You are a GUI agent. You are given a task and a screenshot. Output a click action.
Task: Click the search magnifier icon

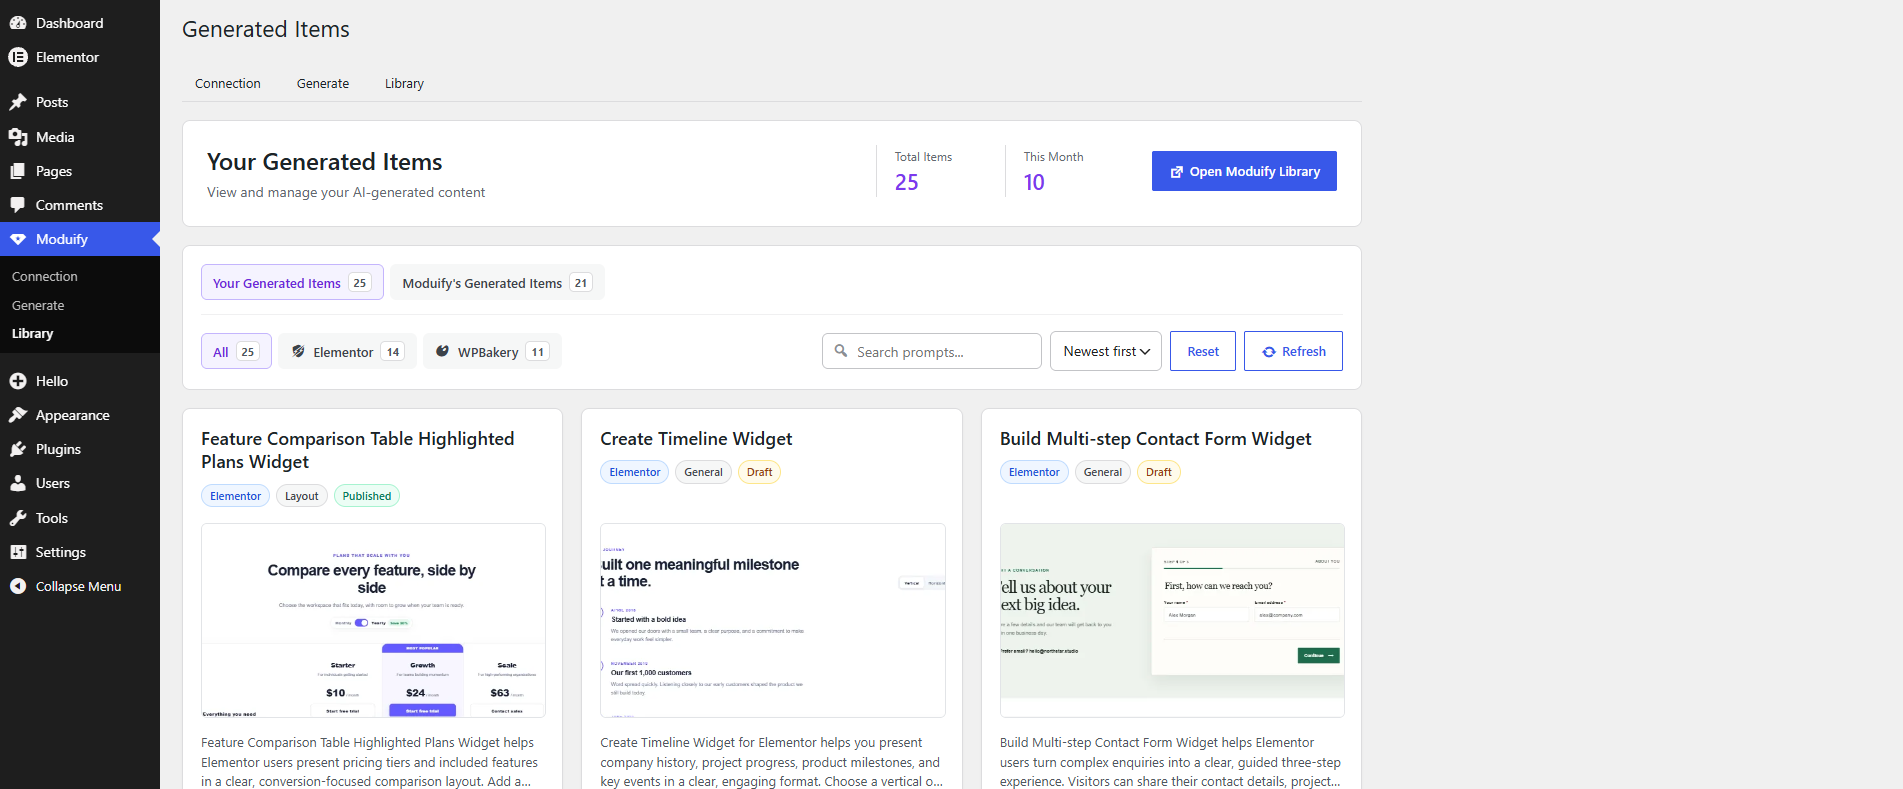[x=841, y=351]
